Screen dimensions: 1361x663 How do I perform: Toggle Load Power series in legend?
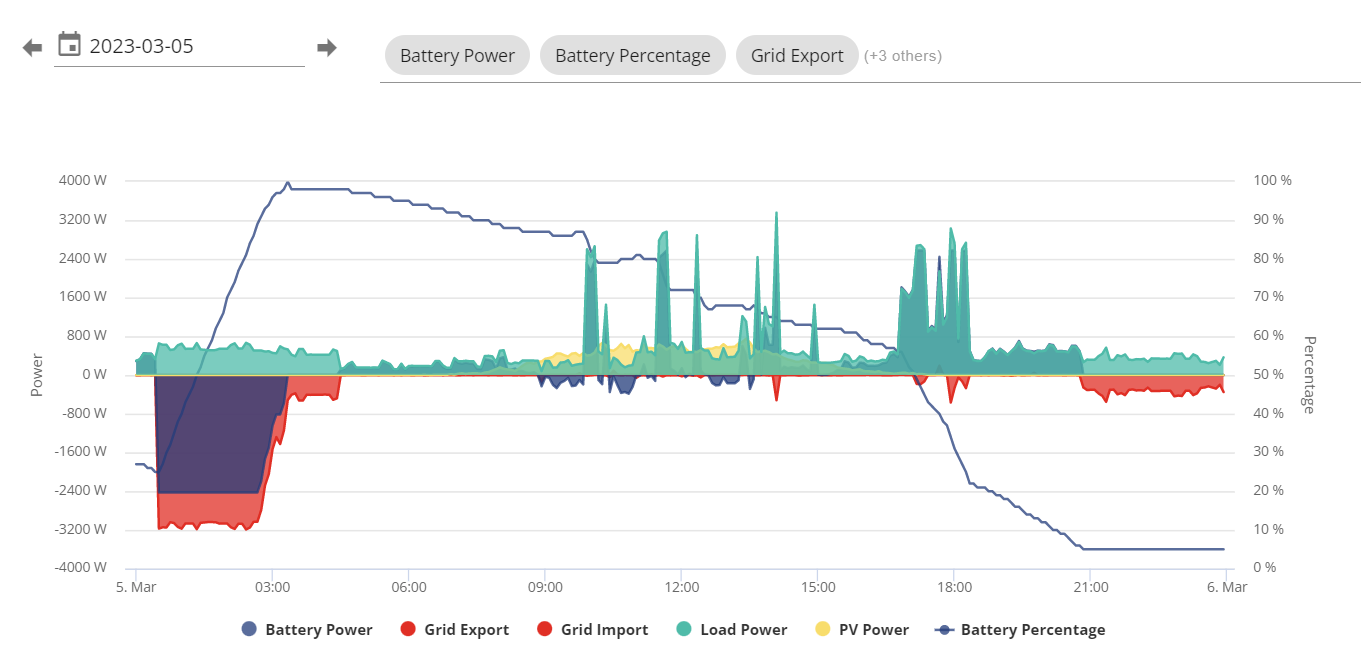pyautogui.click(x=732, y=630)
